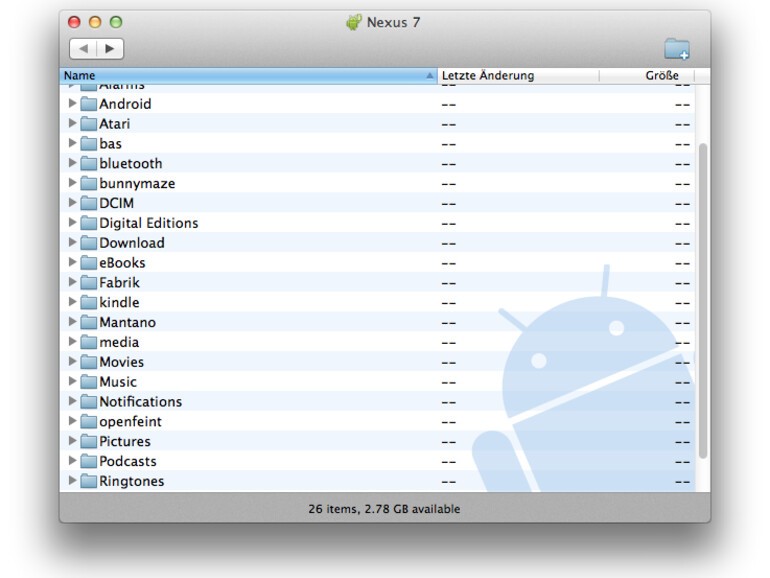Viewport: 770px width, 578px height.
Task: Click the bas folder icon
Action: (88, 144)
